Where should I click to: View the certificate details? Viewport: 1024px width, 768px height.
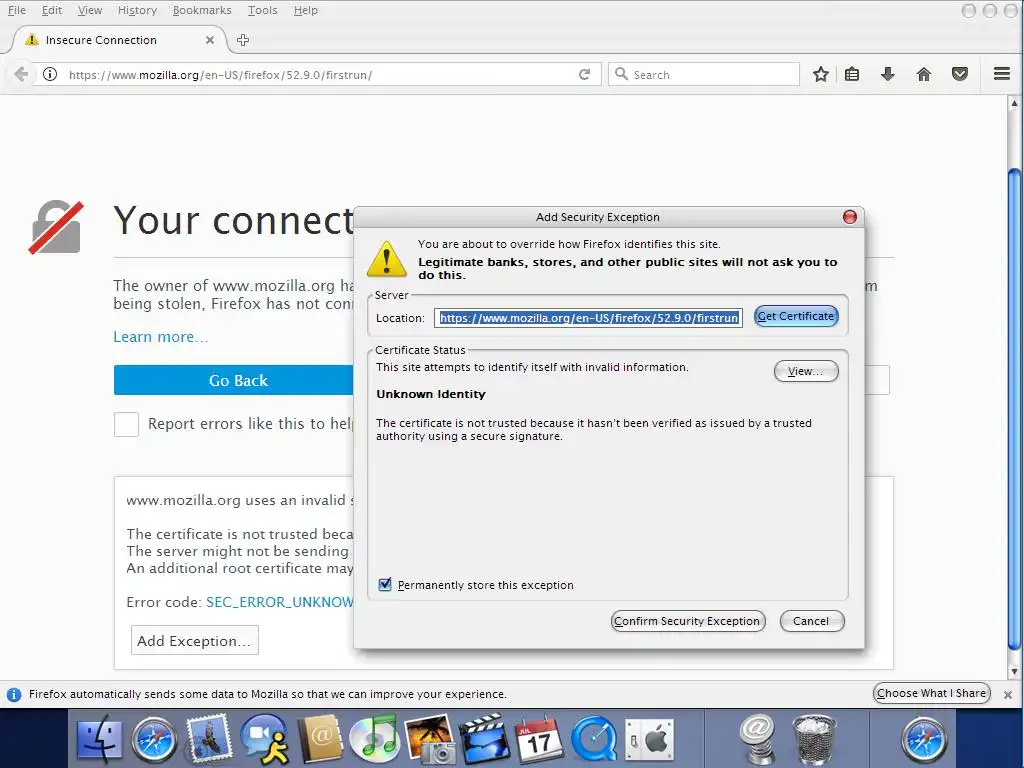coord(806,371)
